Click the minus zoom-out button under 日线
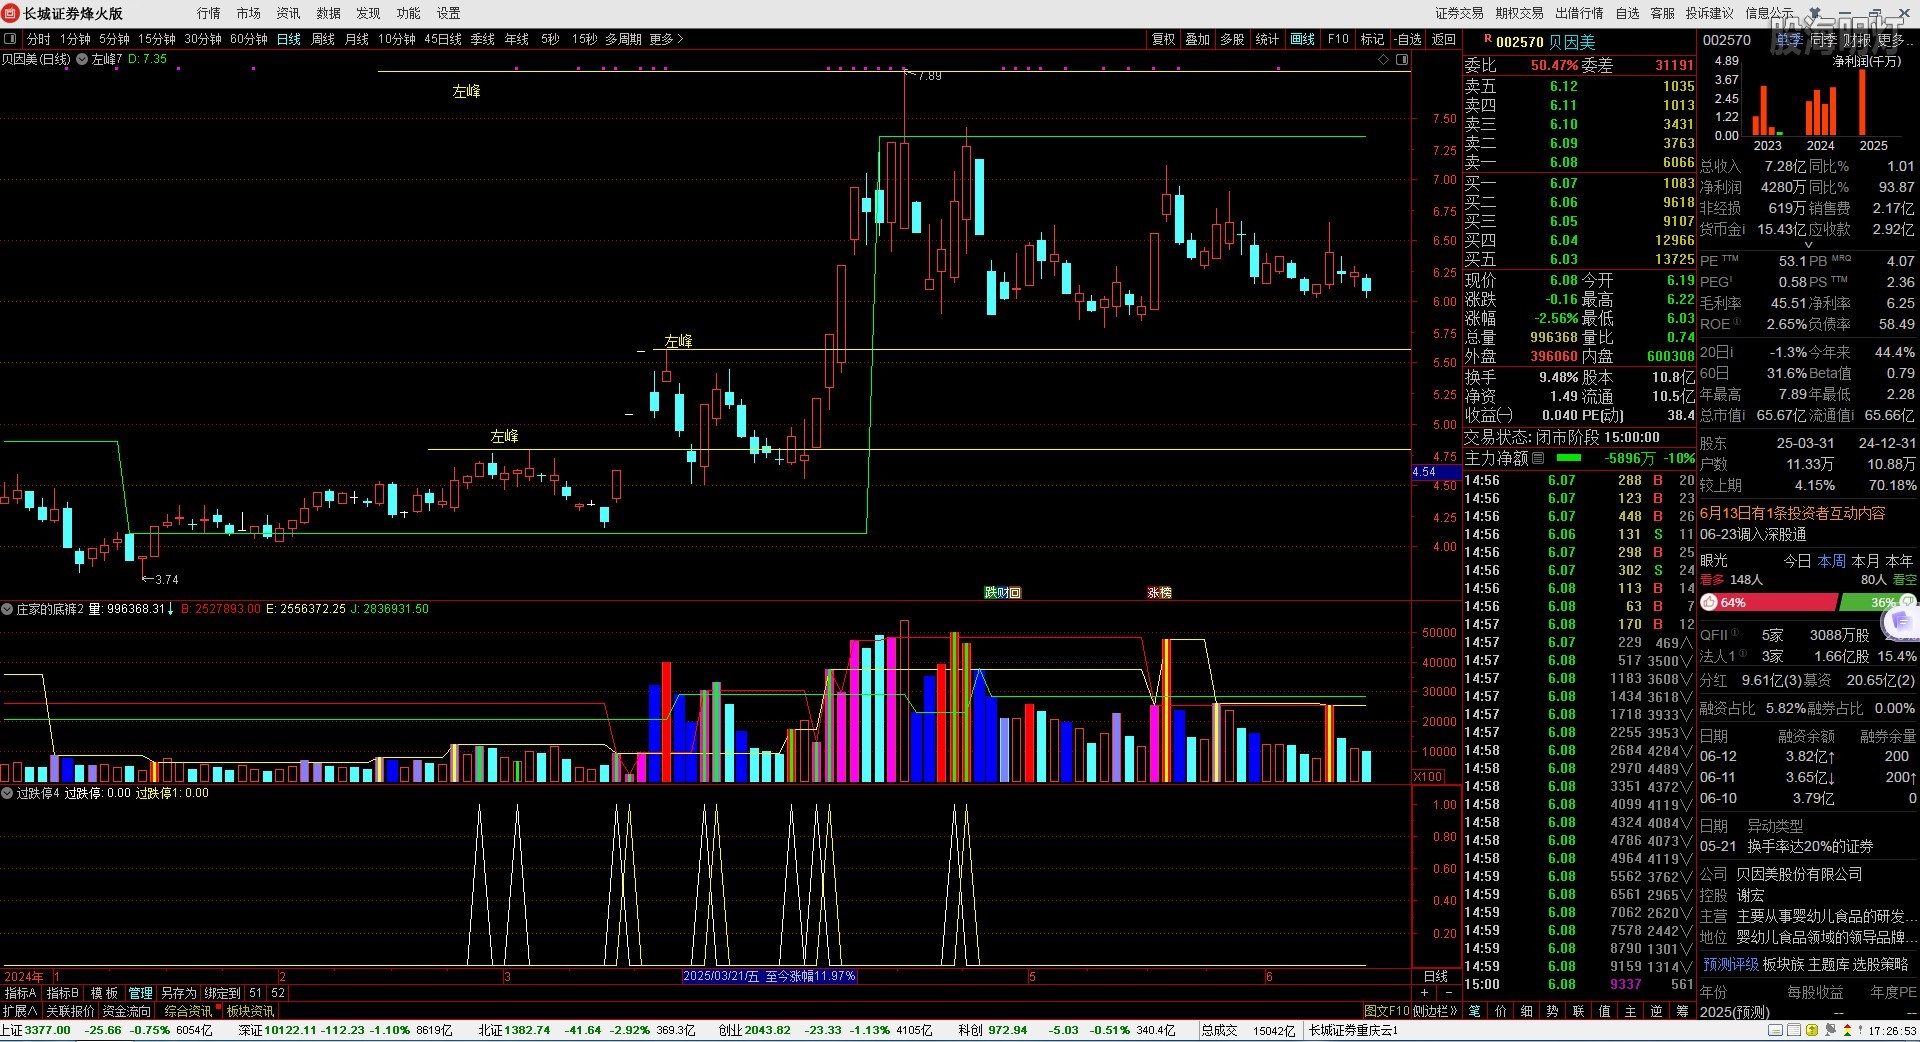 pos(1450,993)
